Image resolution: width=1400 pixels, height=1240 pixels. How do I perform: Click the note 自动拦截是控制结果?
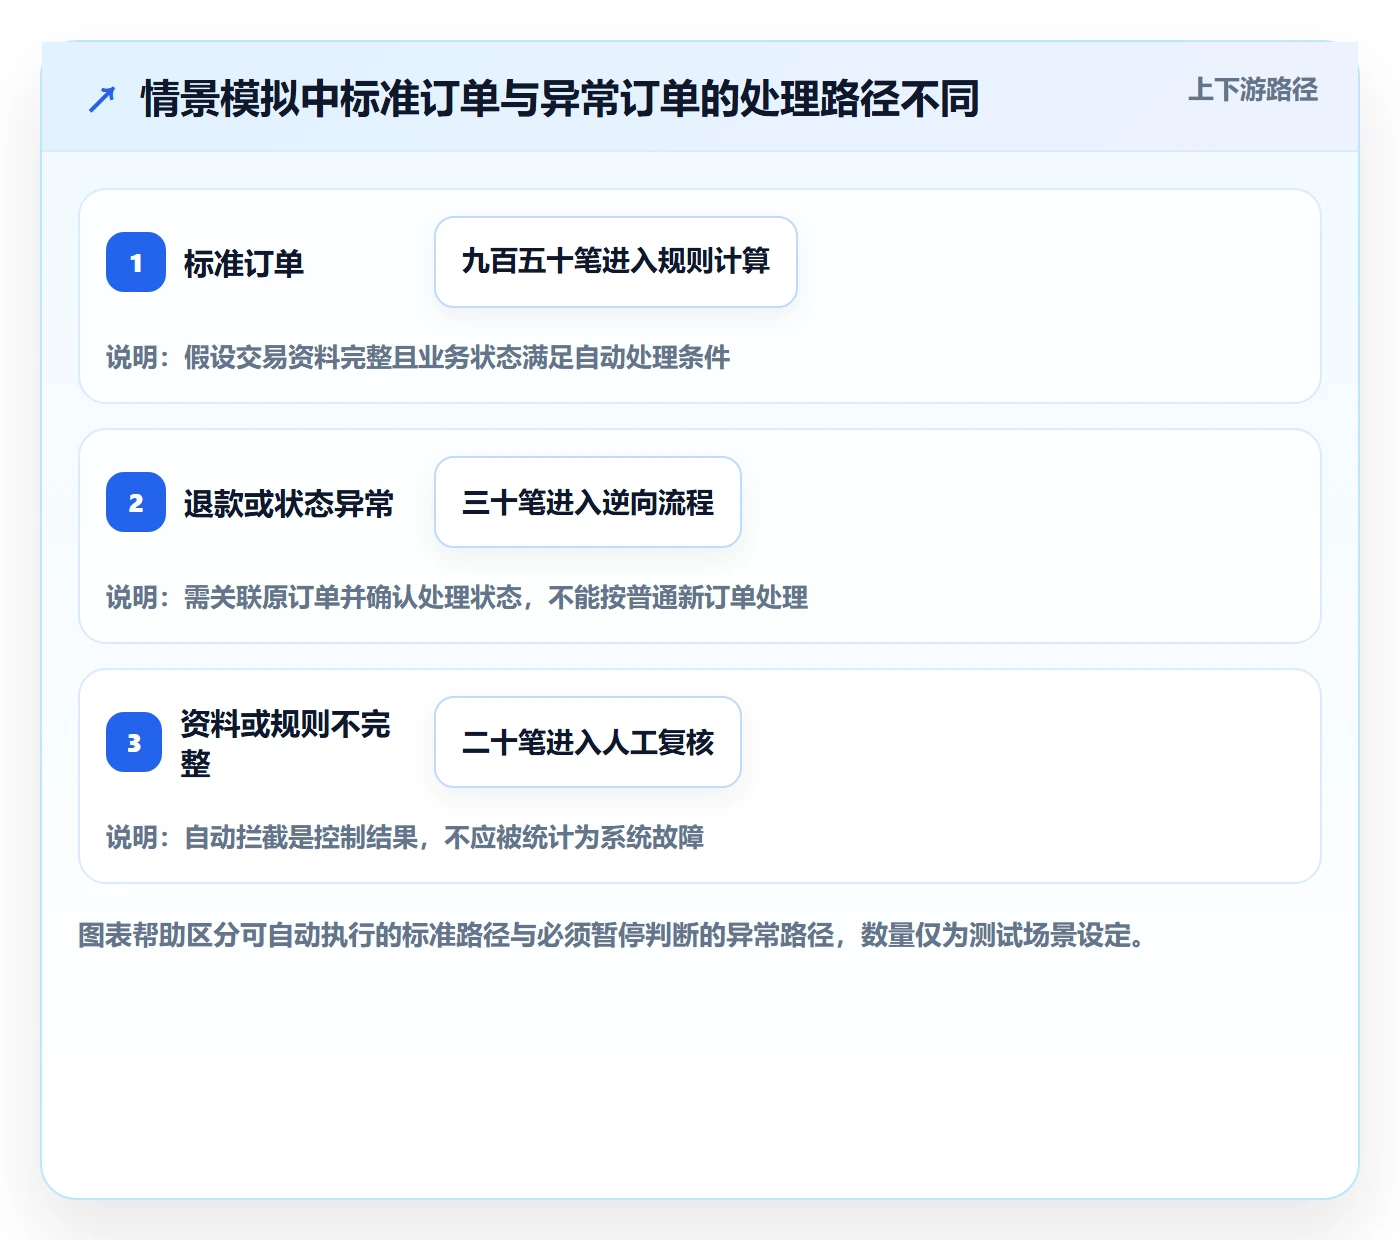301,838
